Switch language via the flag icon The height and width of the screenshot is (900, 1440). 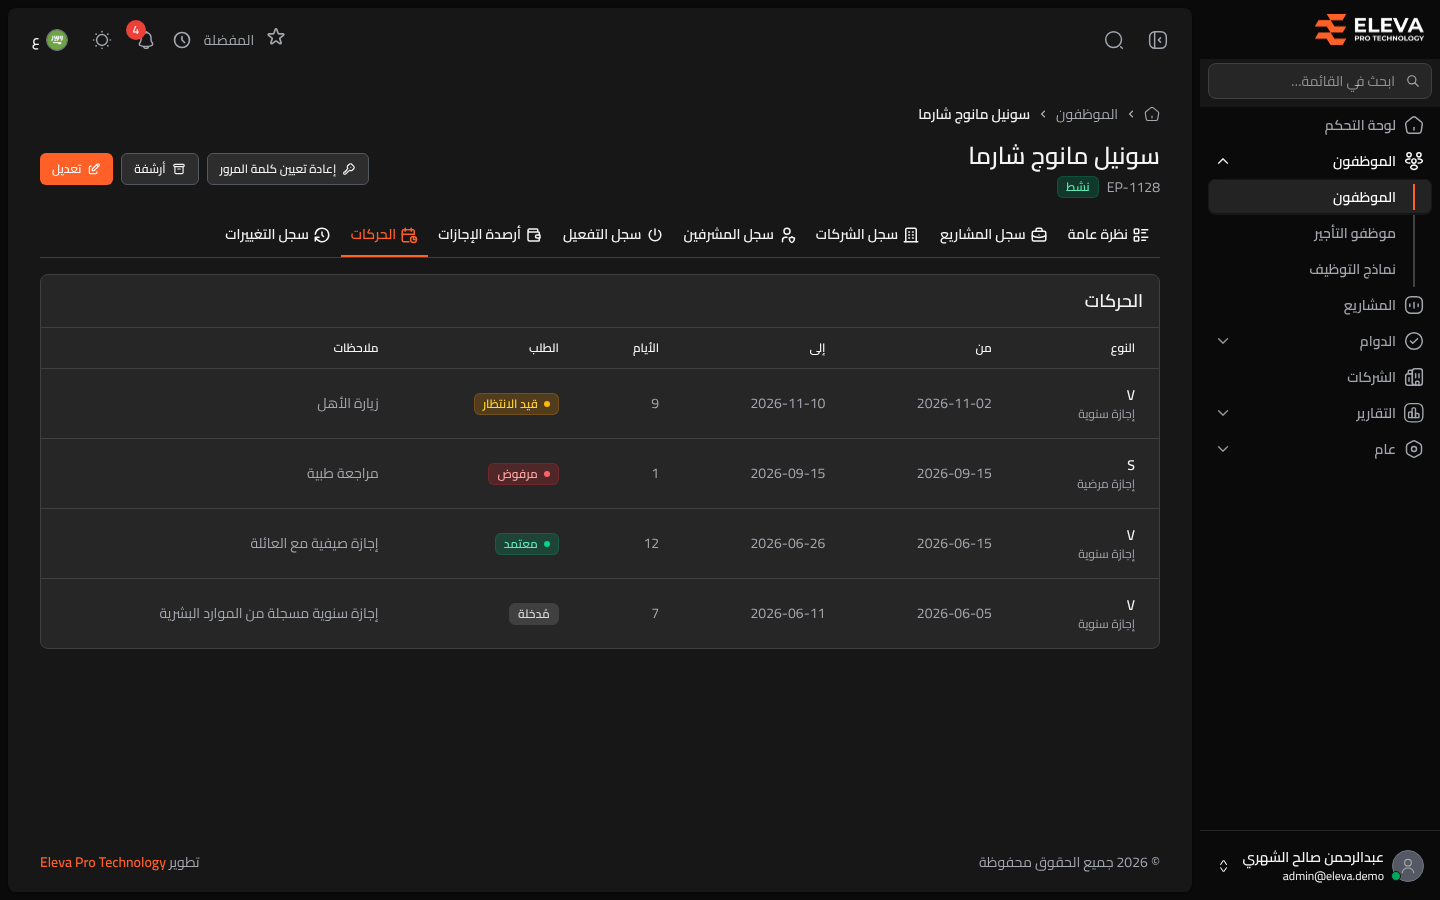57,40
